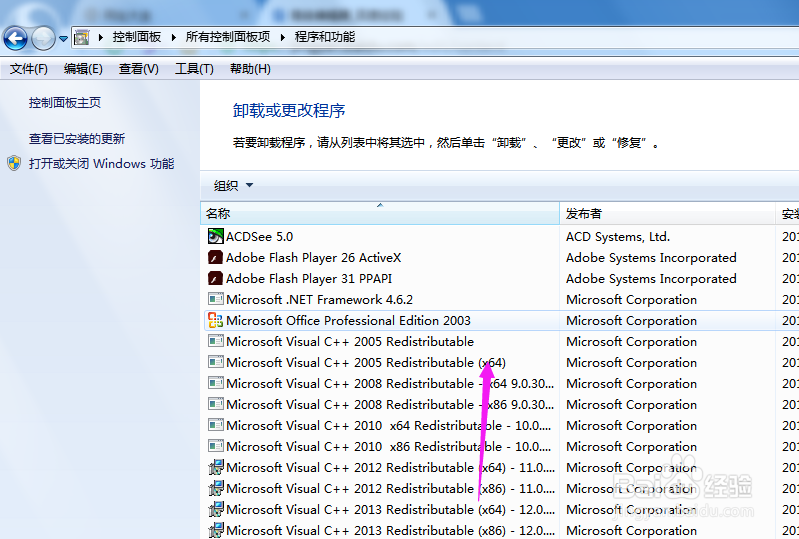Expand arrow before 程序和功能 breadcrumb
This screenshot has height=539, width=799.
[283, 37]
